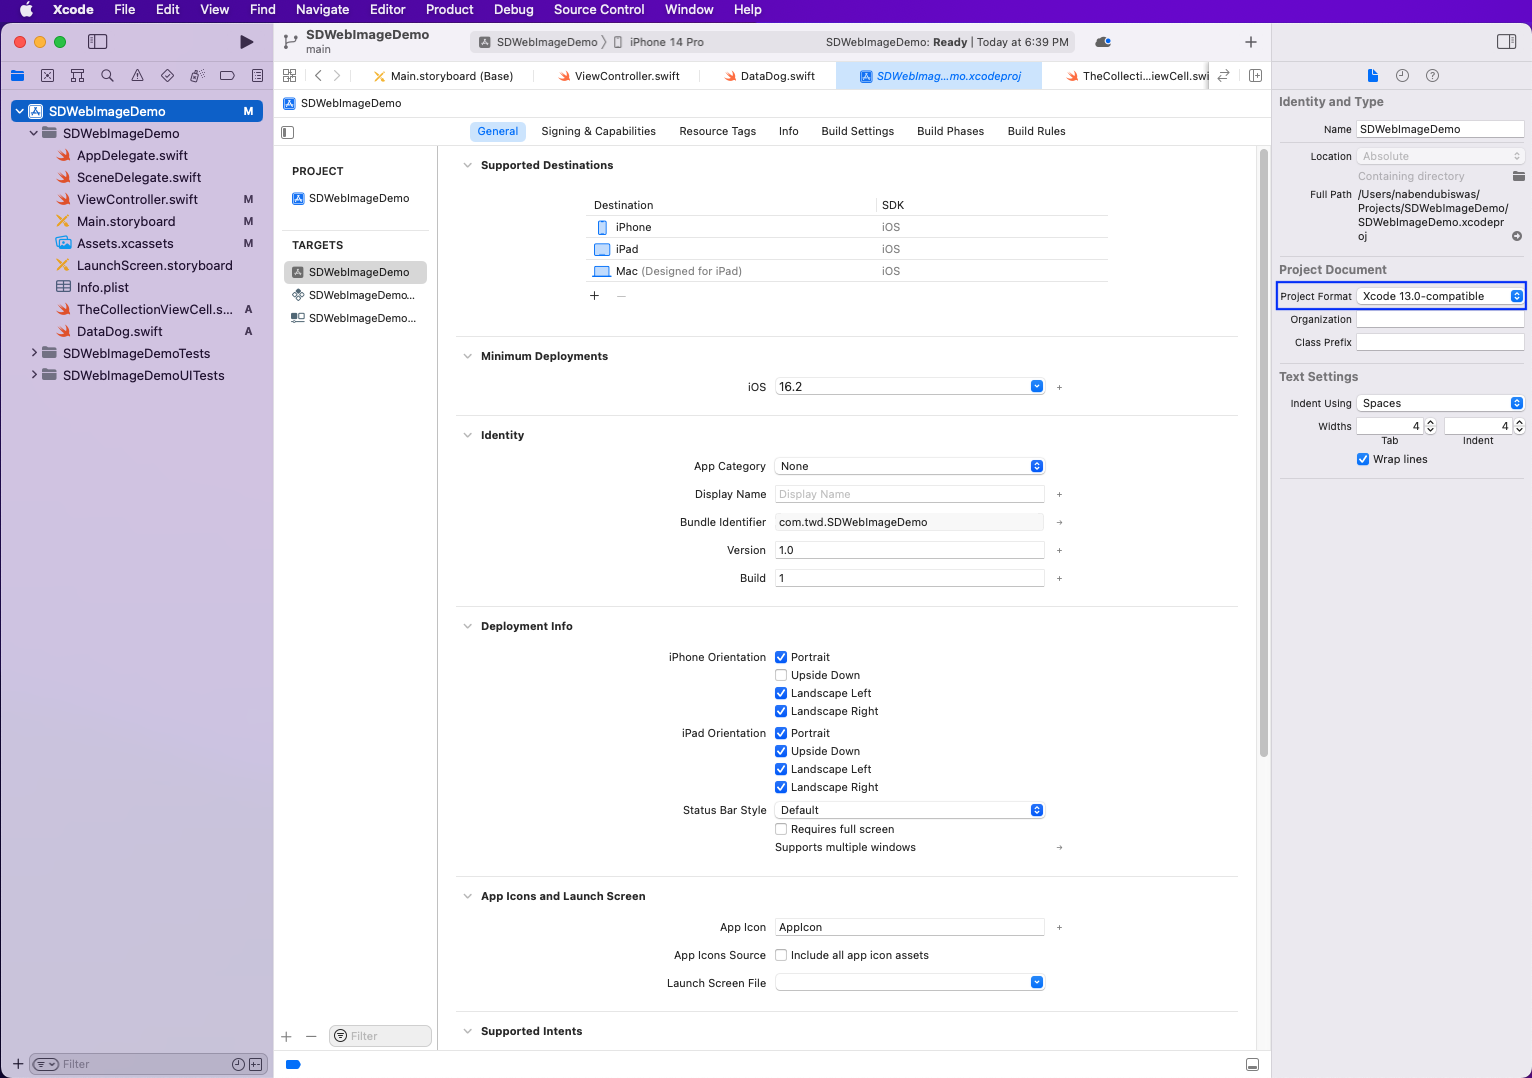This screenshot has height=1078, width=1532.
Task: Open the Library plus button in toolbar
Action: point(1250,42)
